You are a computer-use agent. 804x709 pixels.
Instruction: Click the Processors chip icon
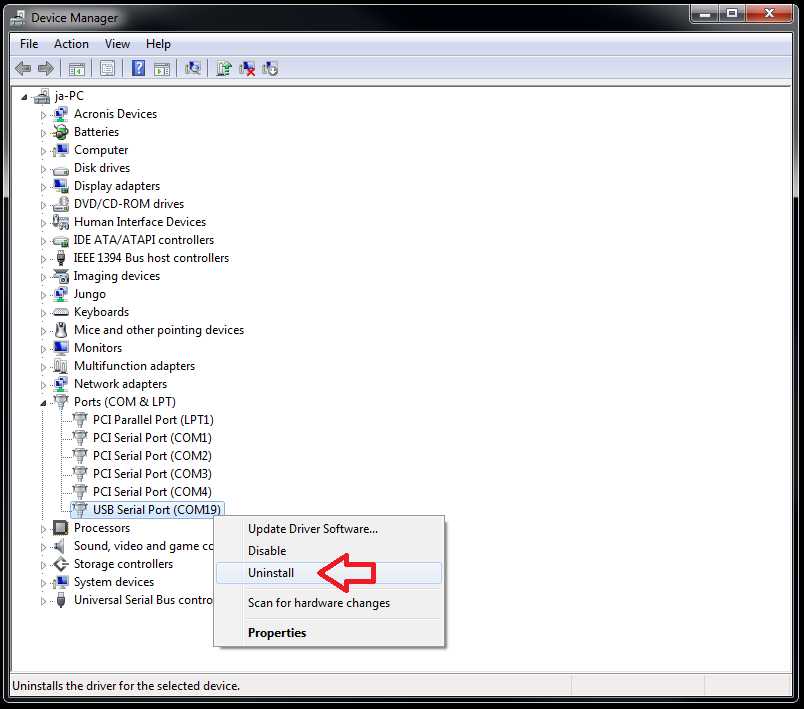(61, 528)
